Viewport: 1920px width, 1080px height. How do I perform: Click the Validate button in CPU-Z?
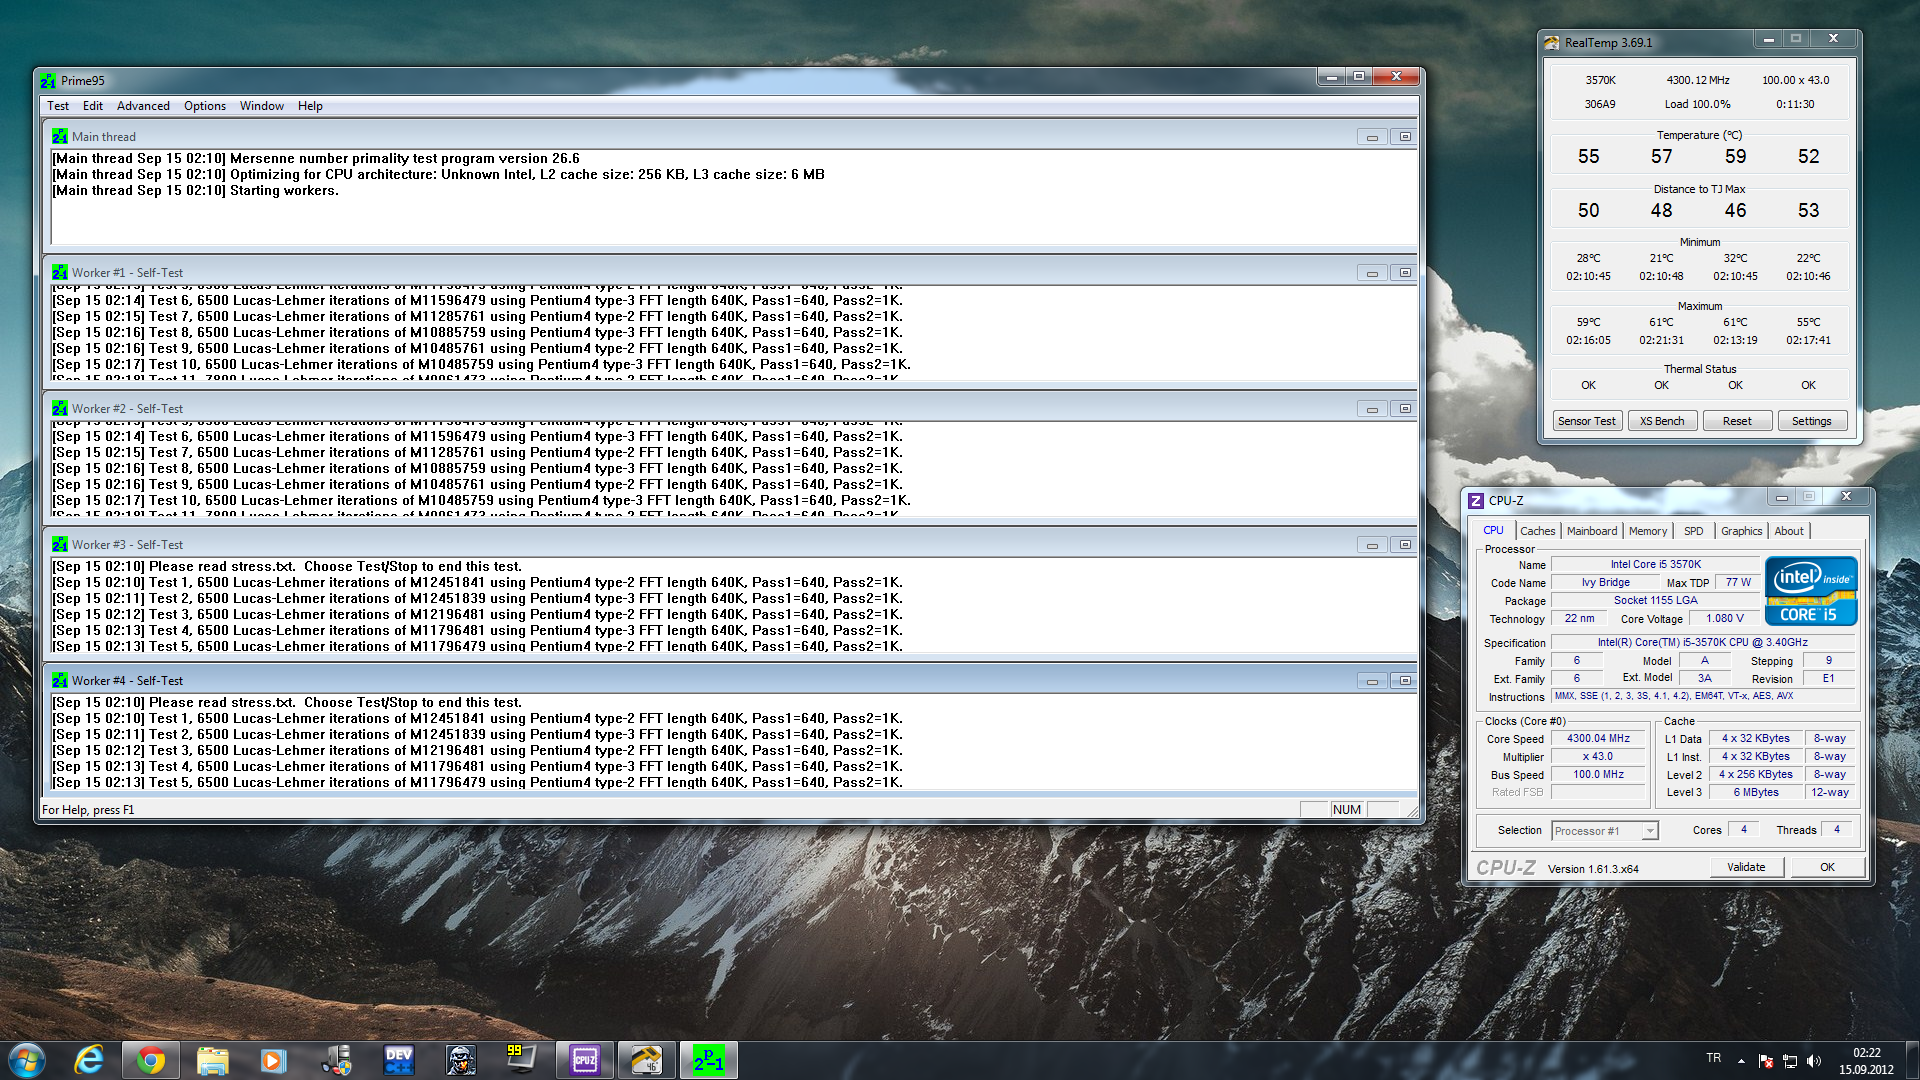point(1746,867)
